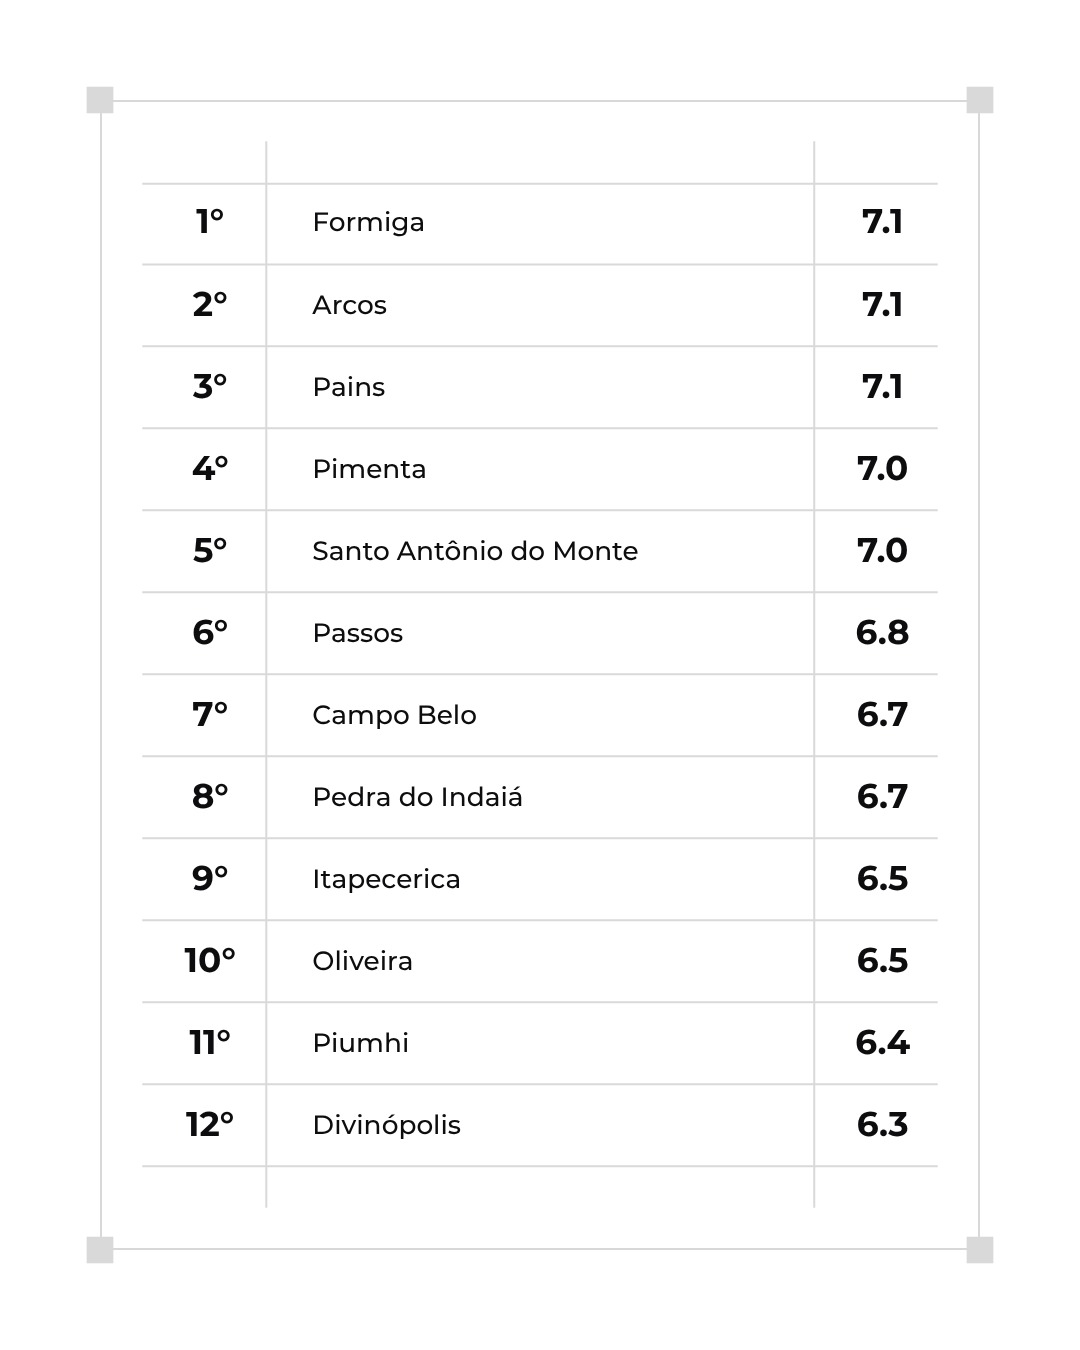Select Pimenta in the ranking list
Viewport: 1080px width, 1350px height.
click(369, 469)
